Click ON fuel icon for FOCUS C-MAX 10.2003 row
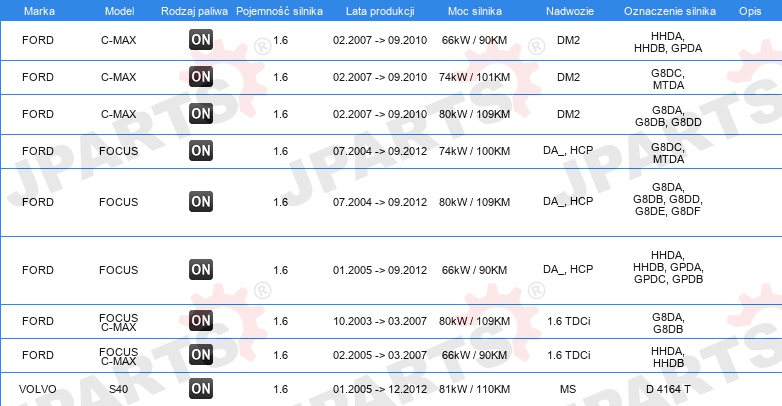The height and width of the screenshot is (406, 782). (x=201, y=321)
